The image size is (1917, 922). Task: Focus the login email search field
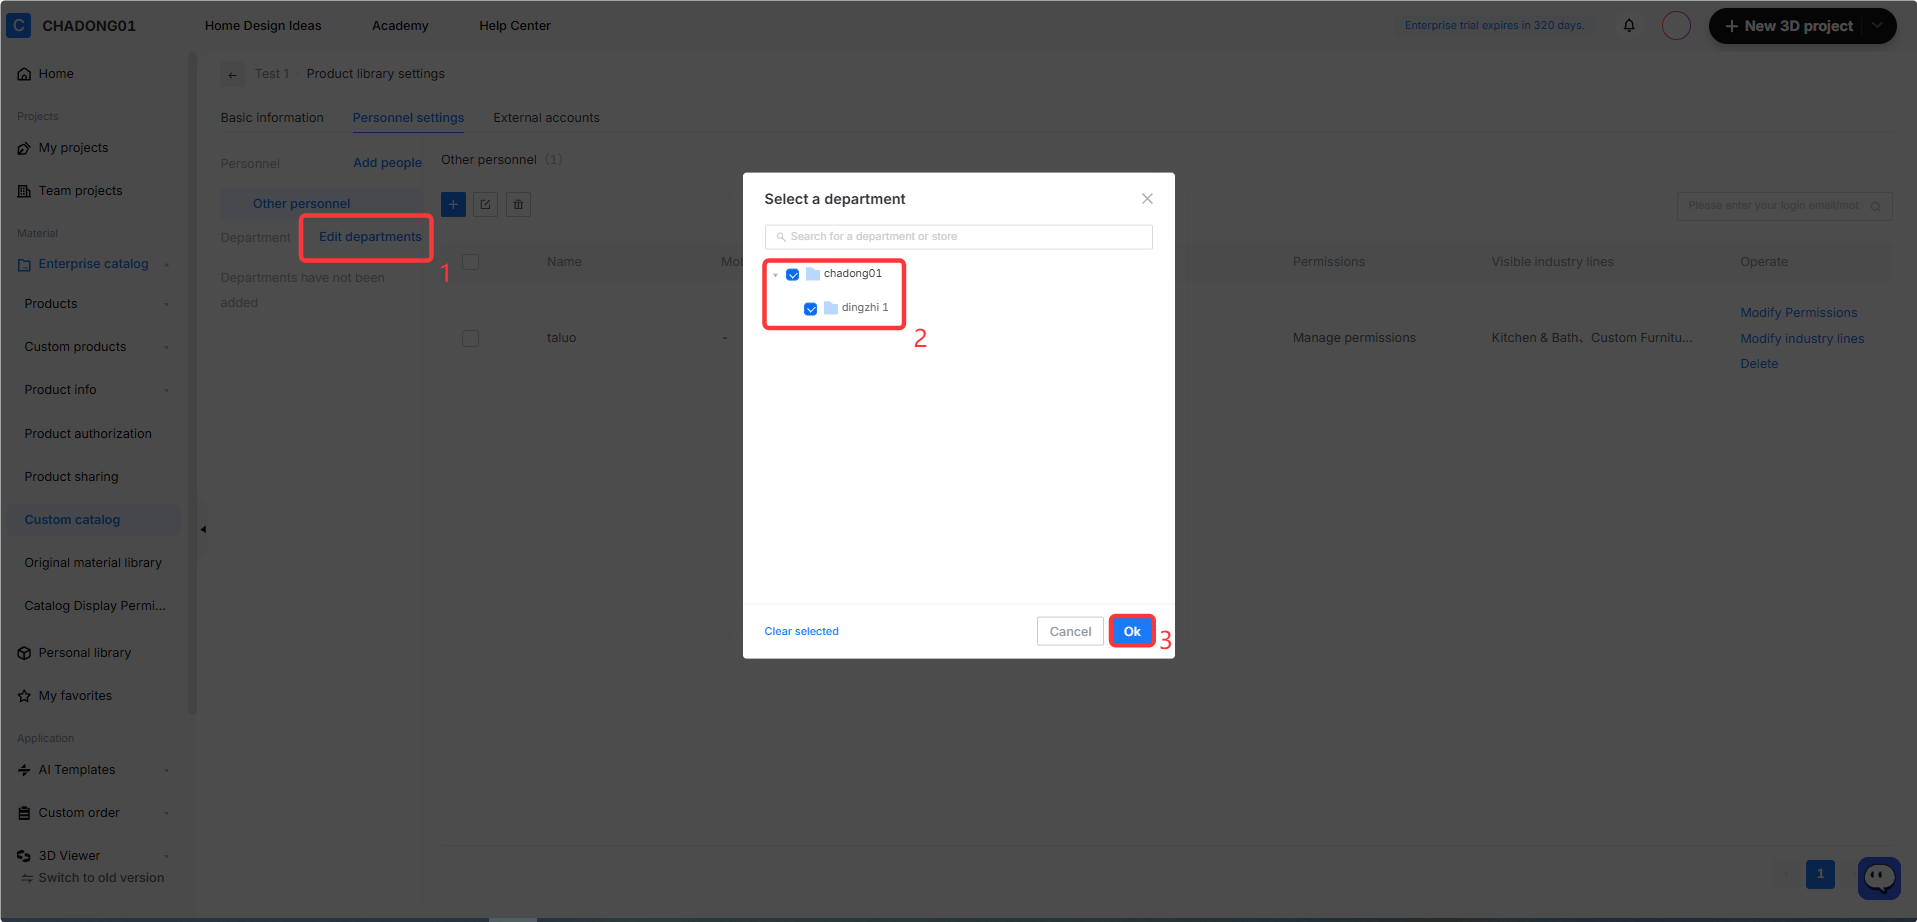click(1784, 206)
